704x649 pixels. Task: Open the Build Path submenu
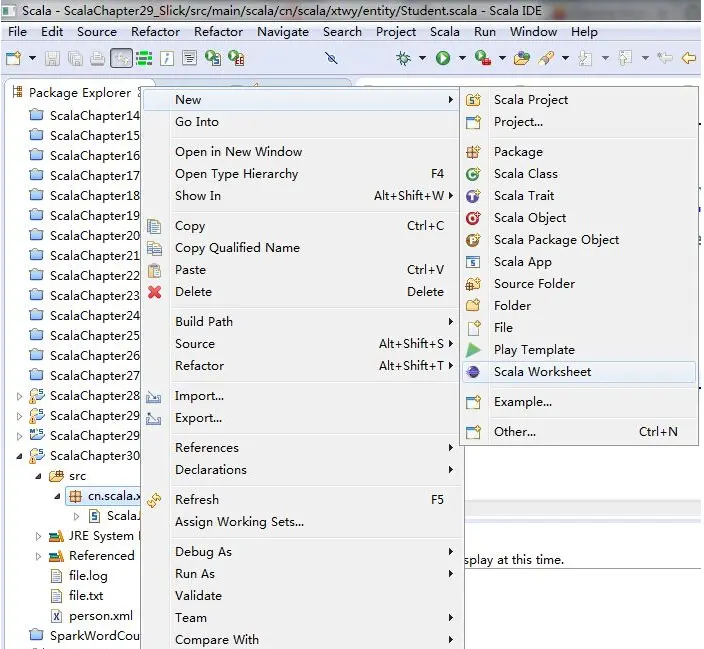pos(302,322)
